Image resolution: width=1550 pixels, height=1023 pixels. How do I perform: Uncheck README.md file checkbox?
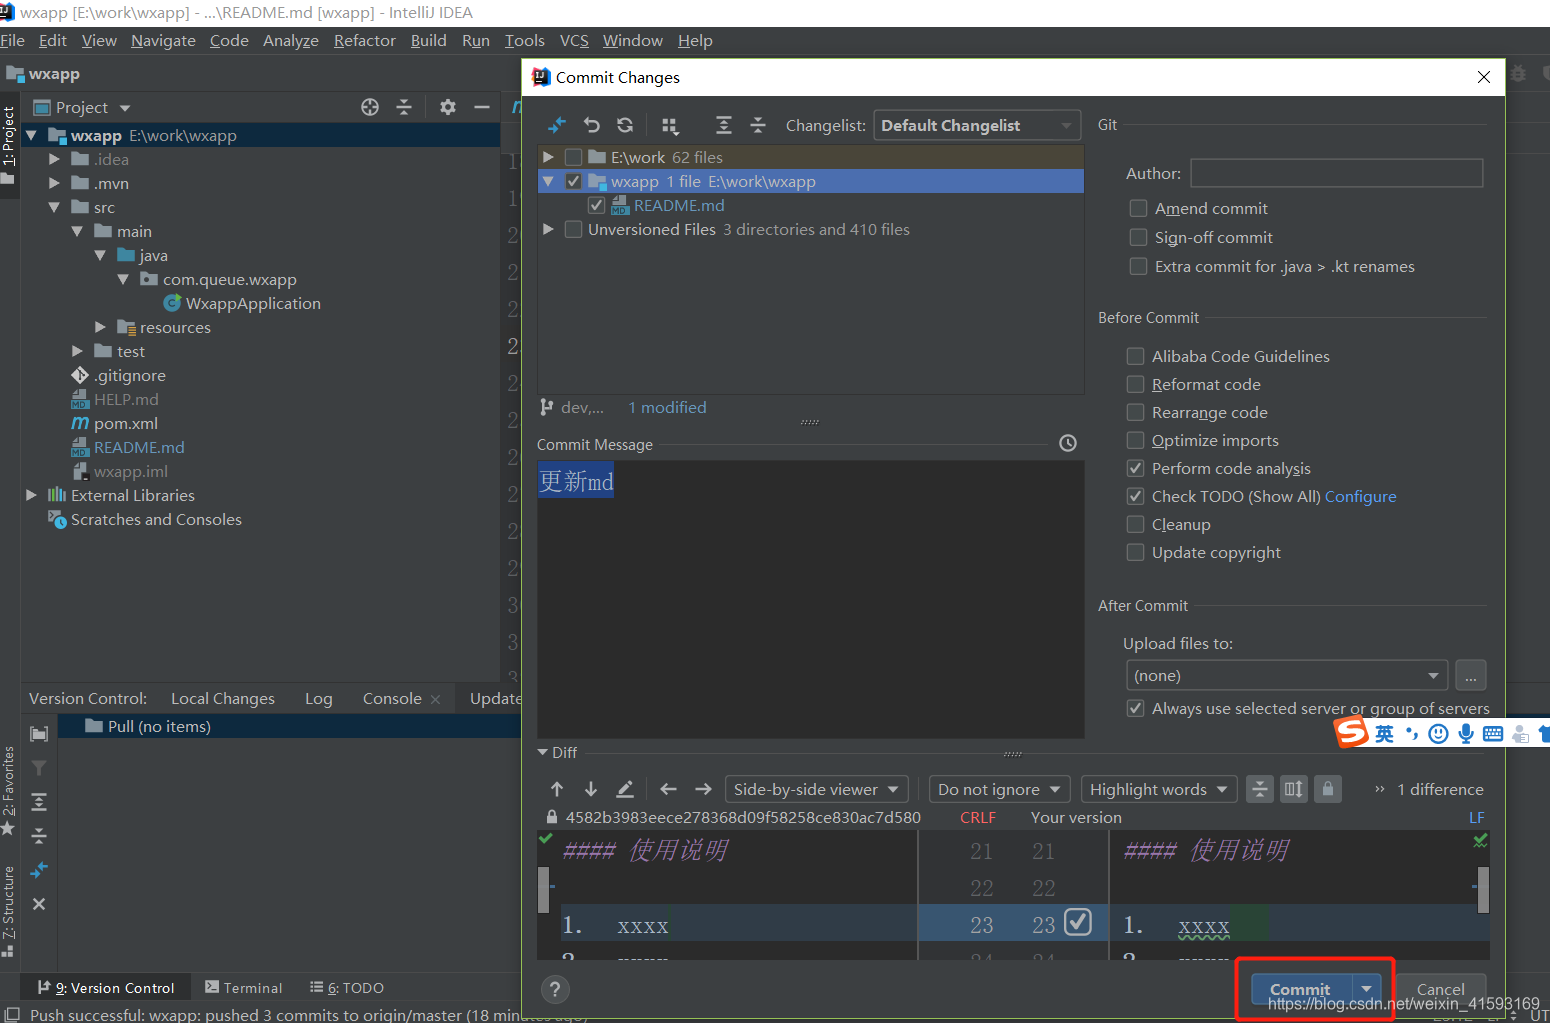(596, 205)
